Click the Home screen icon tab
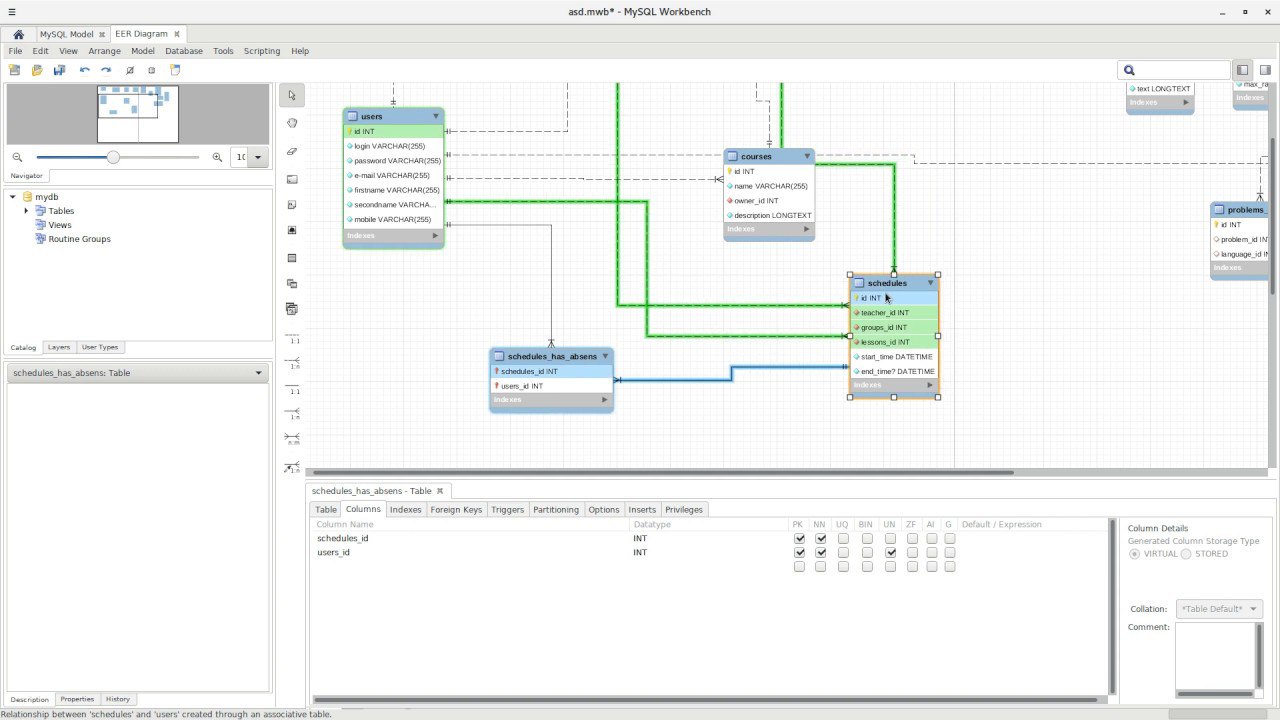1280x720 pixels. click(x=18, y=34)
